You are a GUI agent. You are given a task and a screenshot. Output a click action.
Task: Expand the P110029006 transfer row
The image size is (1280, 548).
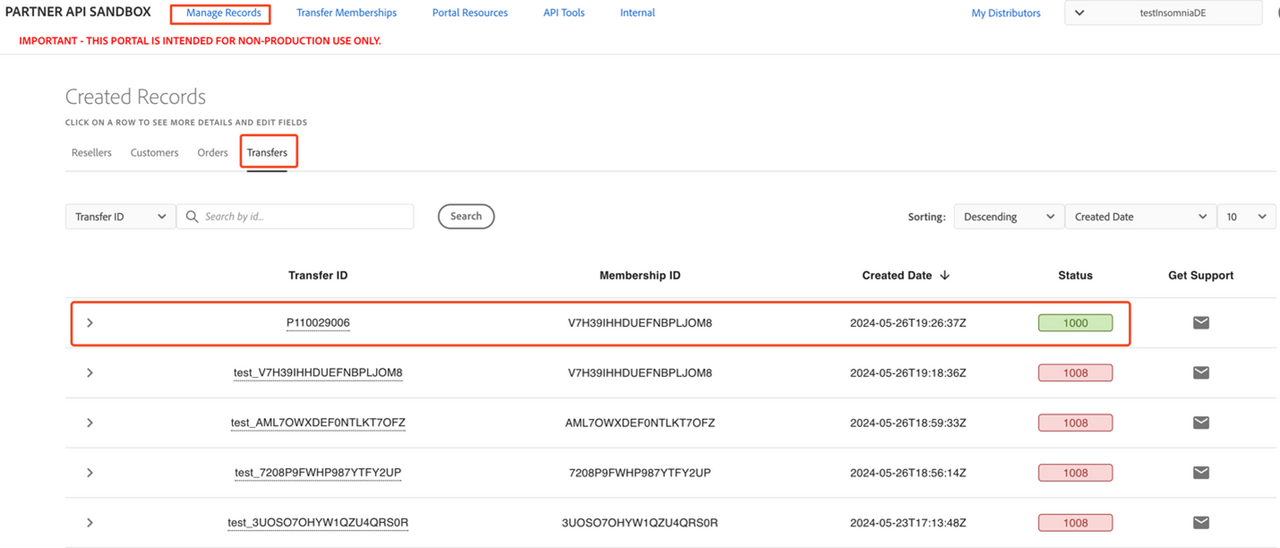click(90, 323)
